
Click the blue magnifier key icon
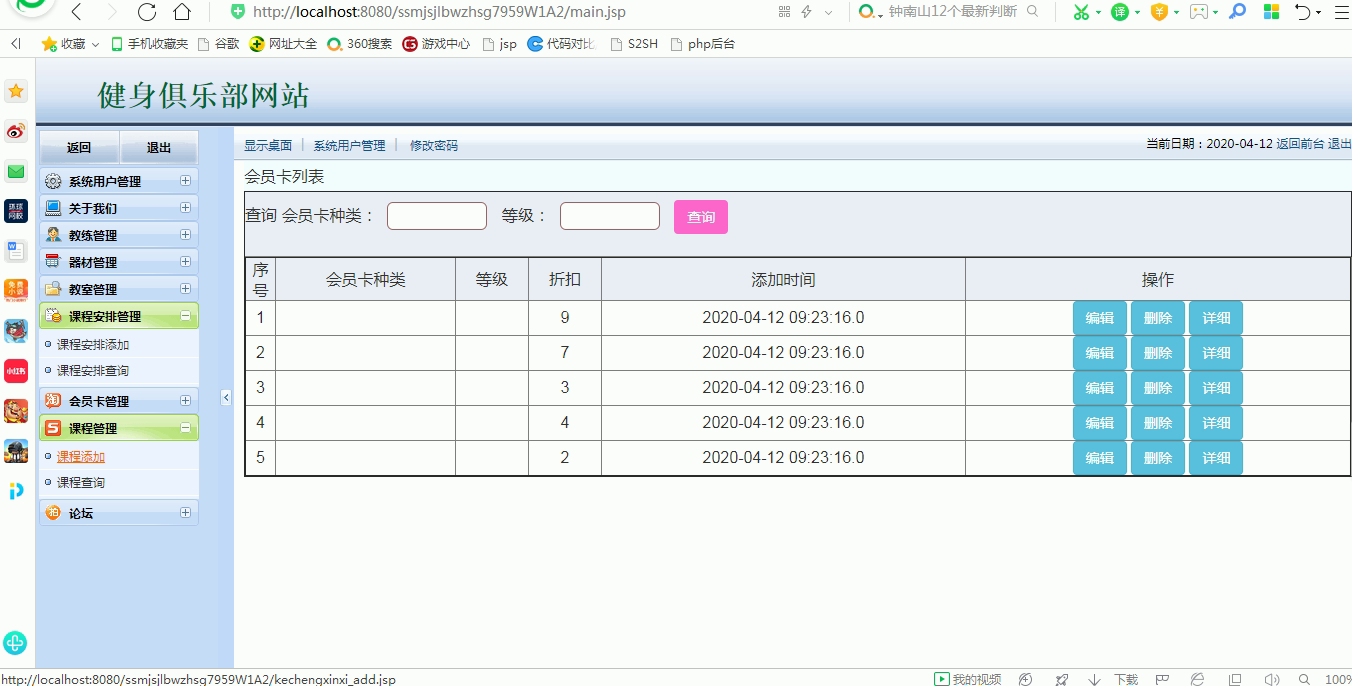click(1238, 12)
